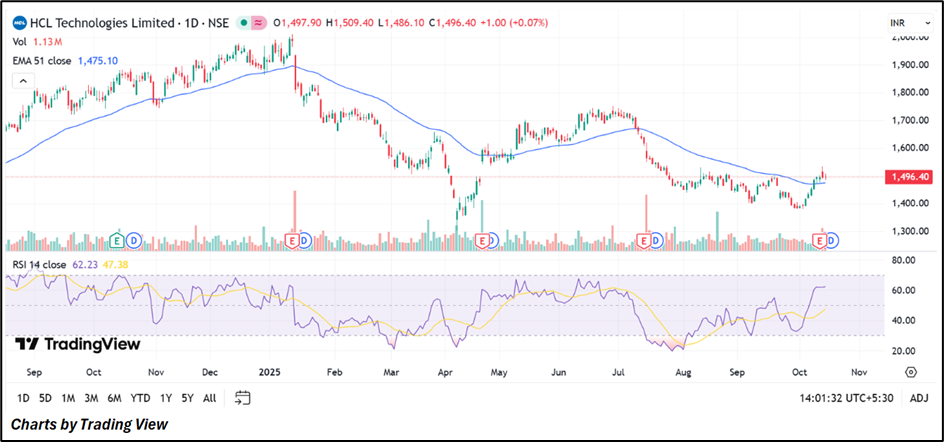Switch to the 6M time range

pyautogui.click(x=115, y=398)
